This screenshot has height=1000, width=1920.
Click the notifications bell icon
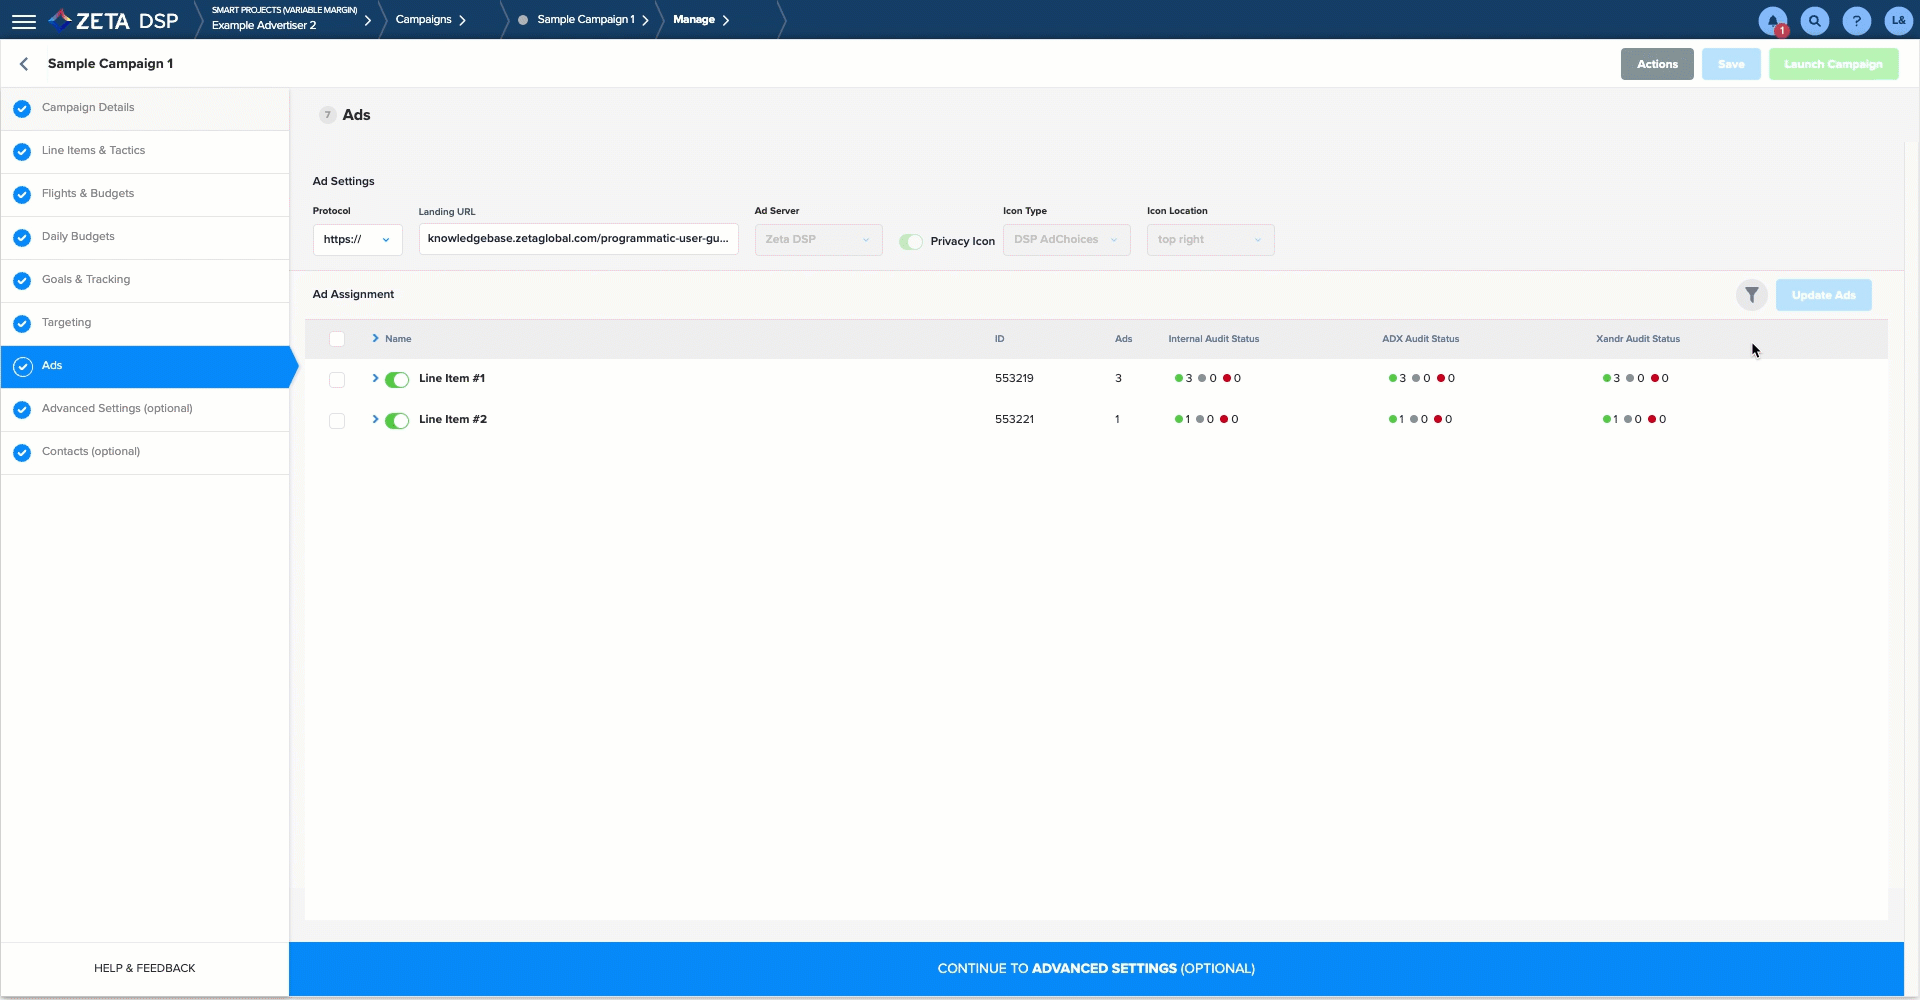[x=1772, y=21]
